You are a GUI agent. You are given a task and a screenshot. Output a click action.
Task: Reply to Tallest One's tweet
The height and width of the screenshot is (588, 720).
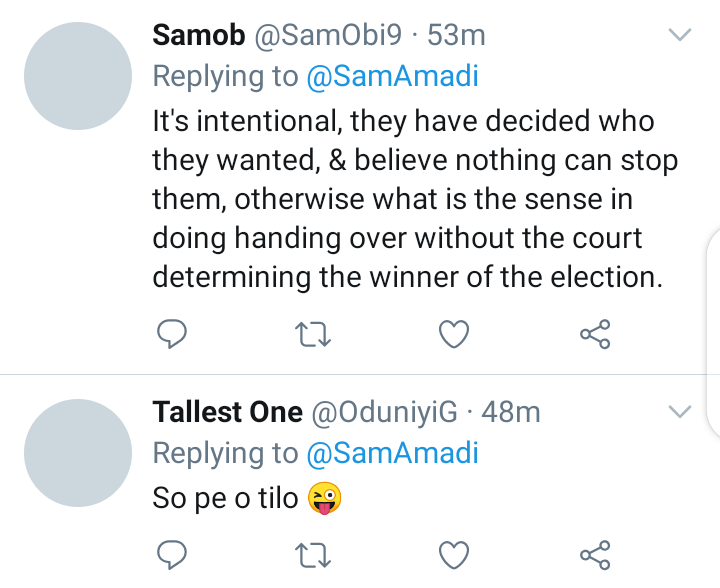(x=172, y=555)
